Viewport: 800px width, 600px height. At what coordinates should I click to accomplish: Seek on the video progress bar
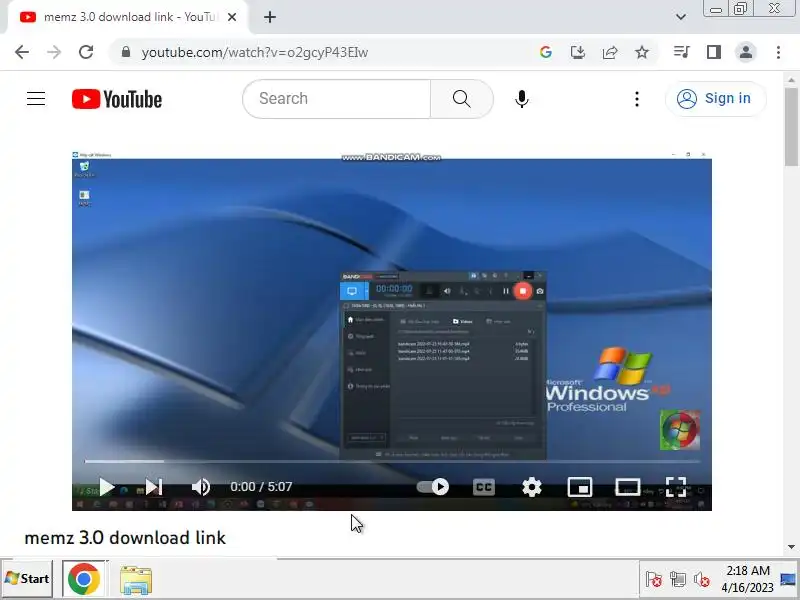pos(392,461)
